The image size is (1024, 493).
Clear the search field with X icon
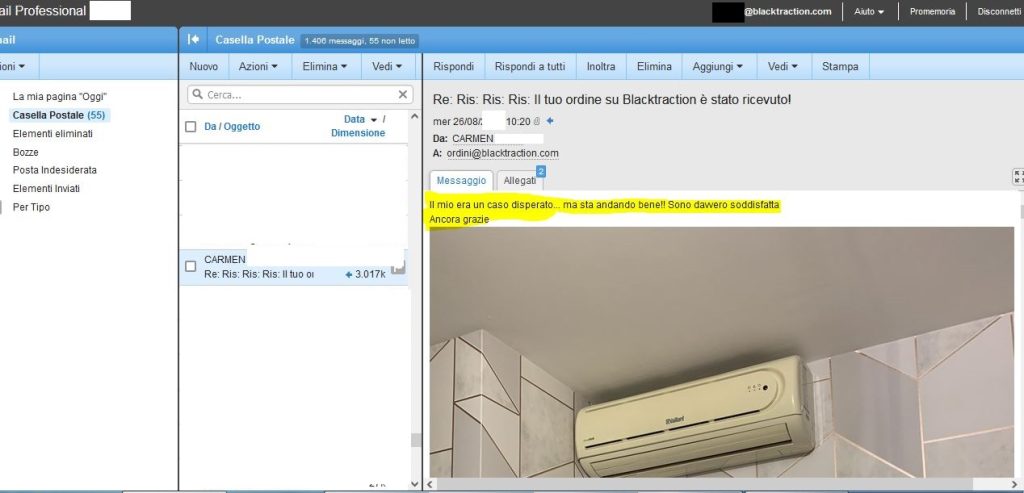pos(403,94)
